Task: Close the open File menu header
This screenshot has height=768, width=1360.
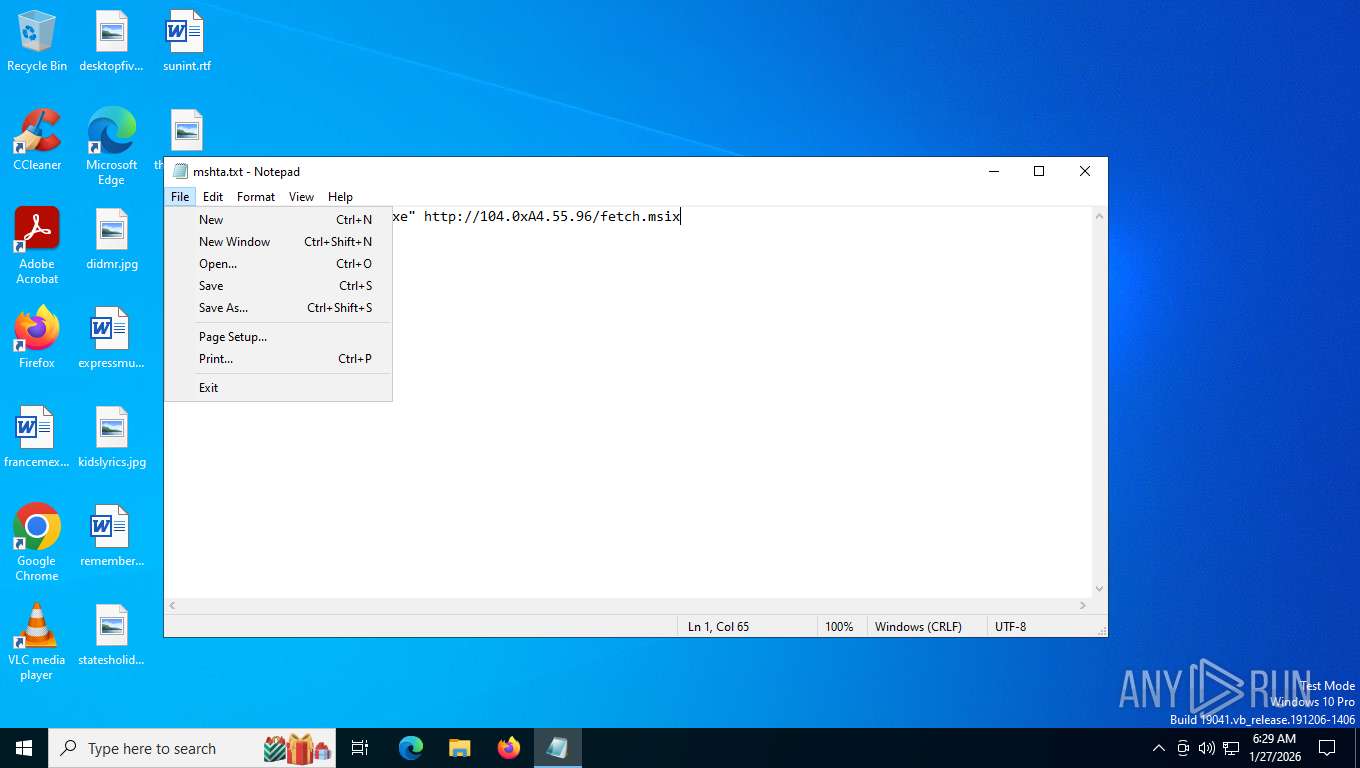Action: (180, 197)
